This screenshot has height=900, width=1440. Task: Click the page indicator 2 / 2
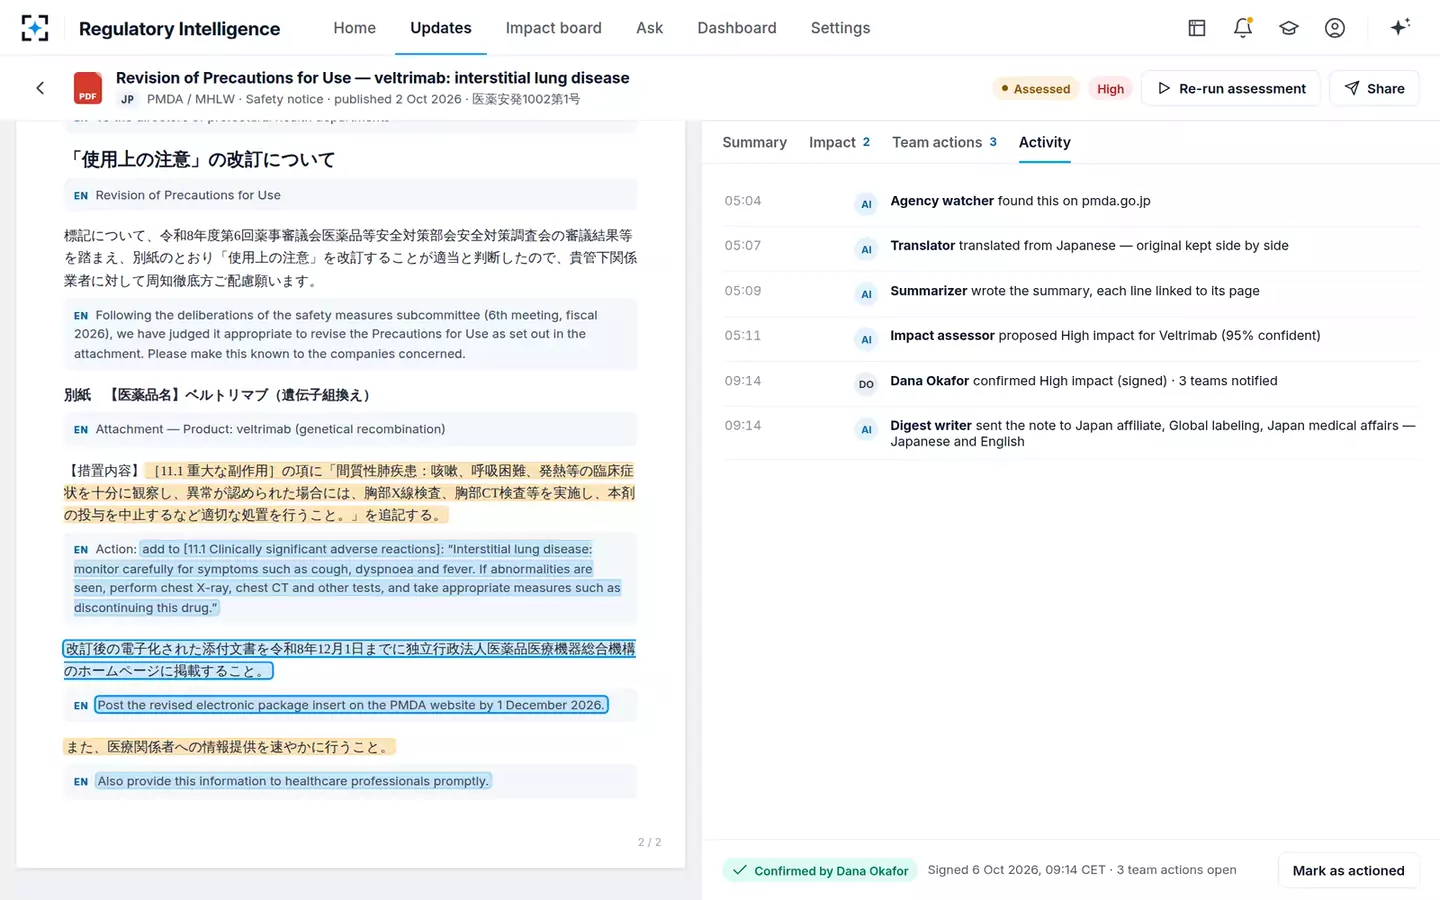(x=649, y=842)
